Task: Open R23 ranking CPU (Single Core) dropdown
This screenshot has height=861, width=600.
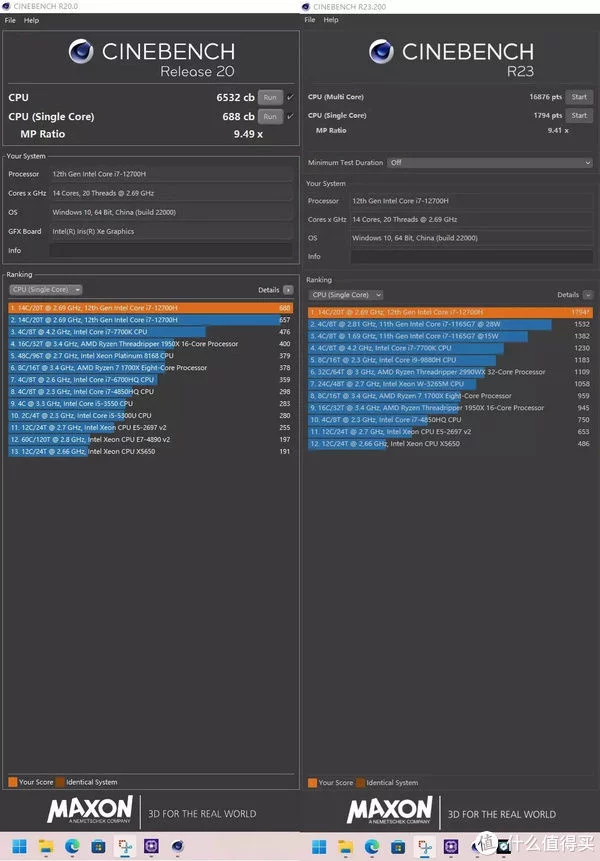Action: pyautogui.click(x=345, y=295)
